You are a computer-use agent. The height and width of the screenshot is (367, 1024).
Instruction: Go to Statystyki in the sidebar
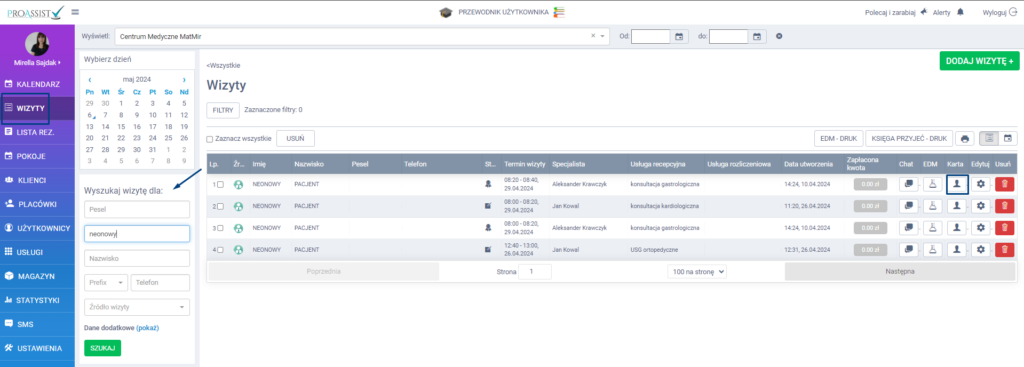[38, 300]
